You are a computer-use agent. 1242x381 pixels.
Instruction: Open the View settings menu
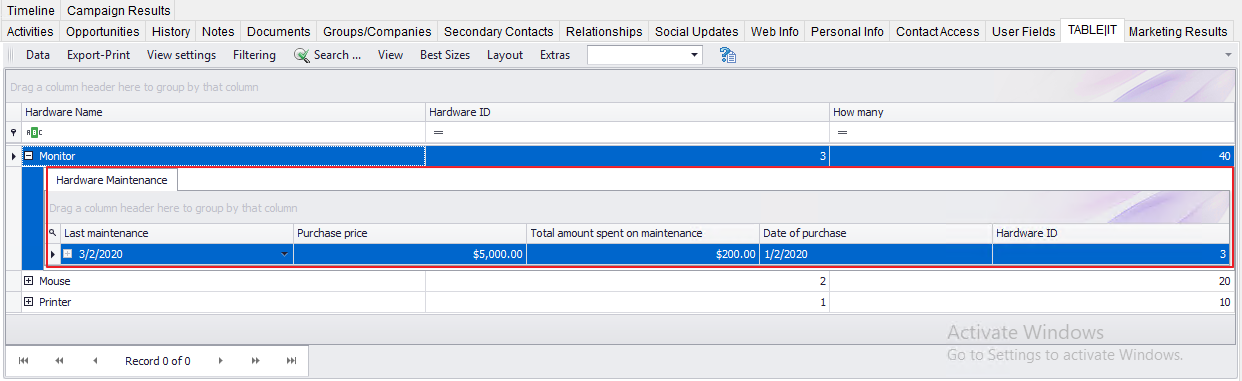click(181, 55)
